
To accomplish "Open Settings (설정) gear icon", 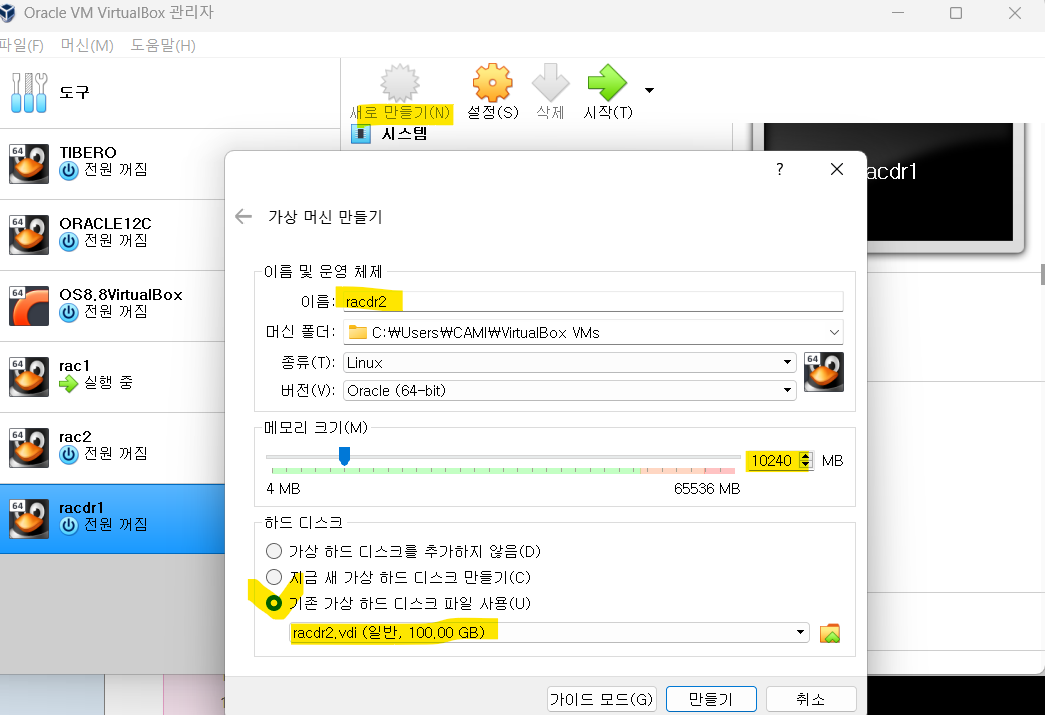I will pos(493,83).
